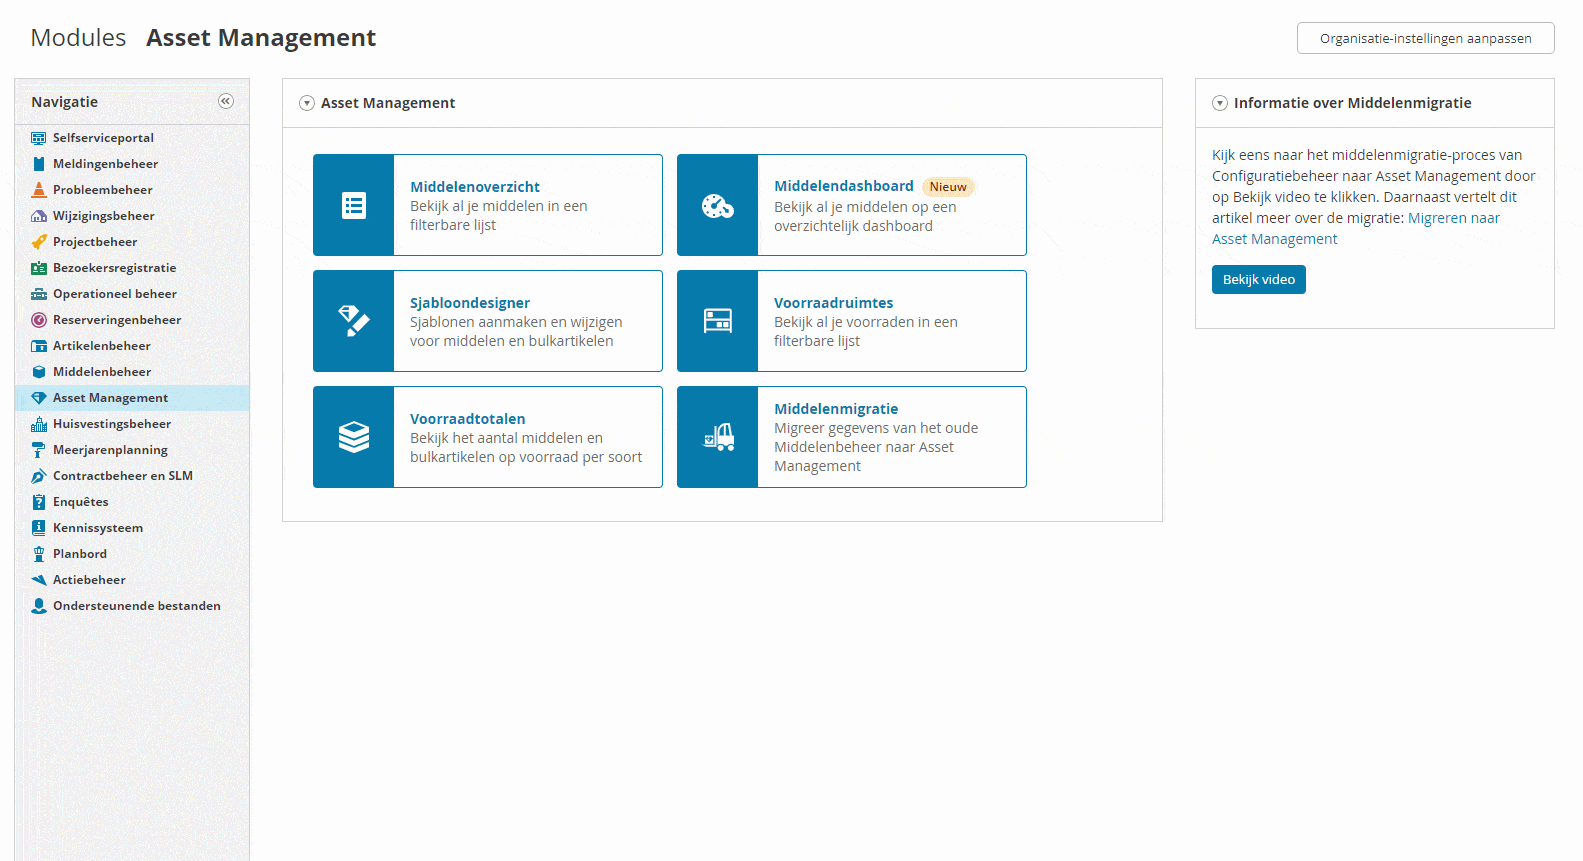
Task: Open Organisatie-instellingen aanpassen
Action: (x=1425, y=38)
